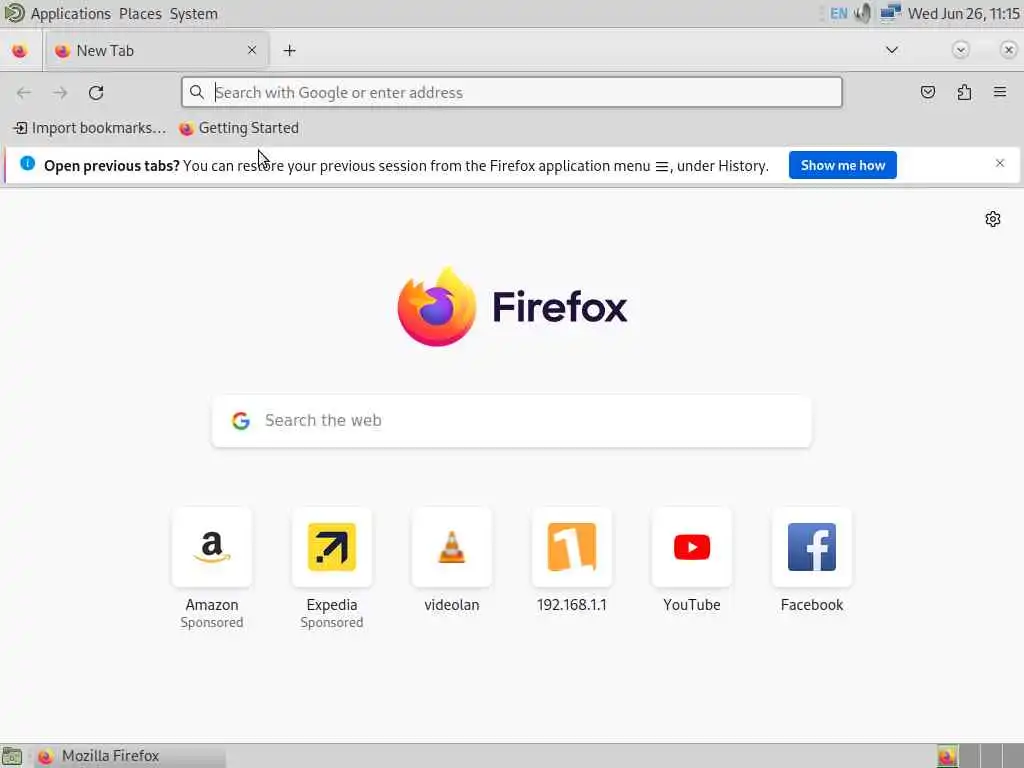Click the Sponsored label under Amazon
Screen dimensions: 1024x768
[x=212, y=622]
